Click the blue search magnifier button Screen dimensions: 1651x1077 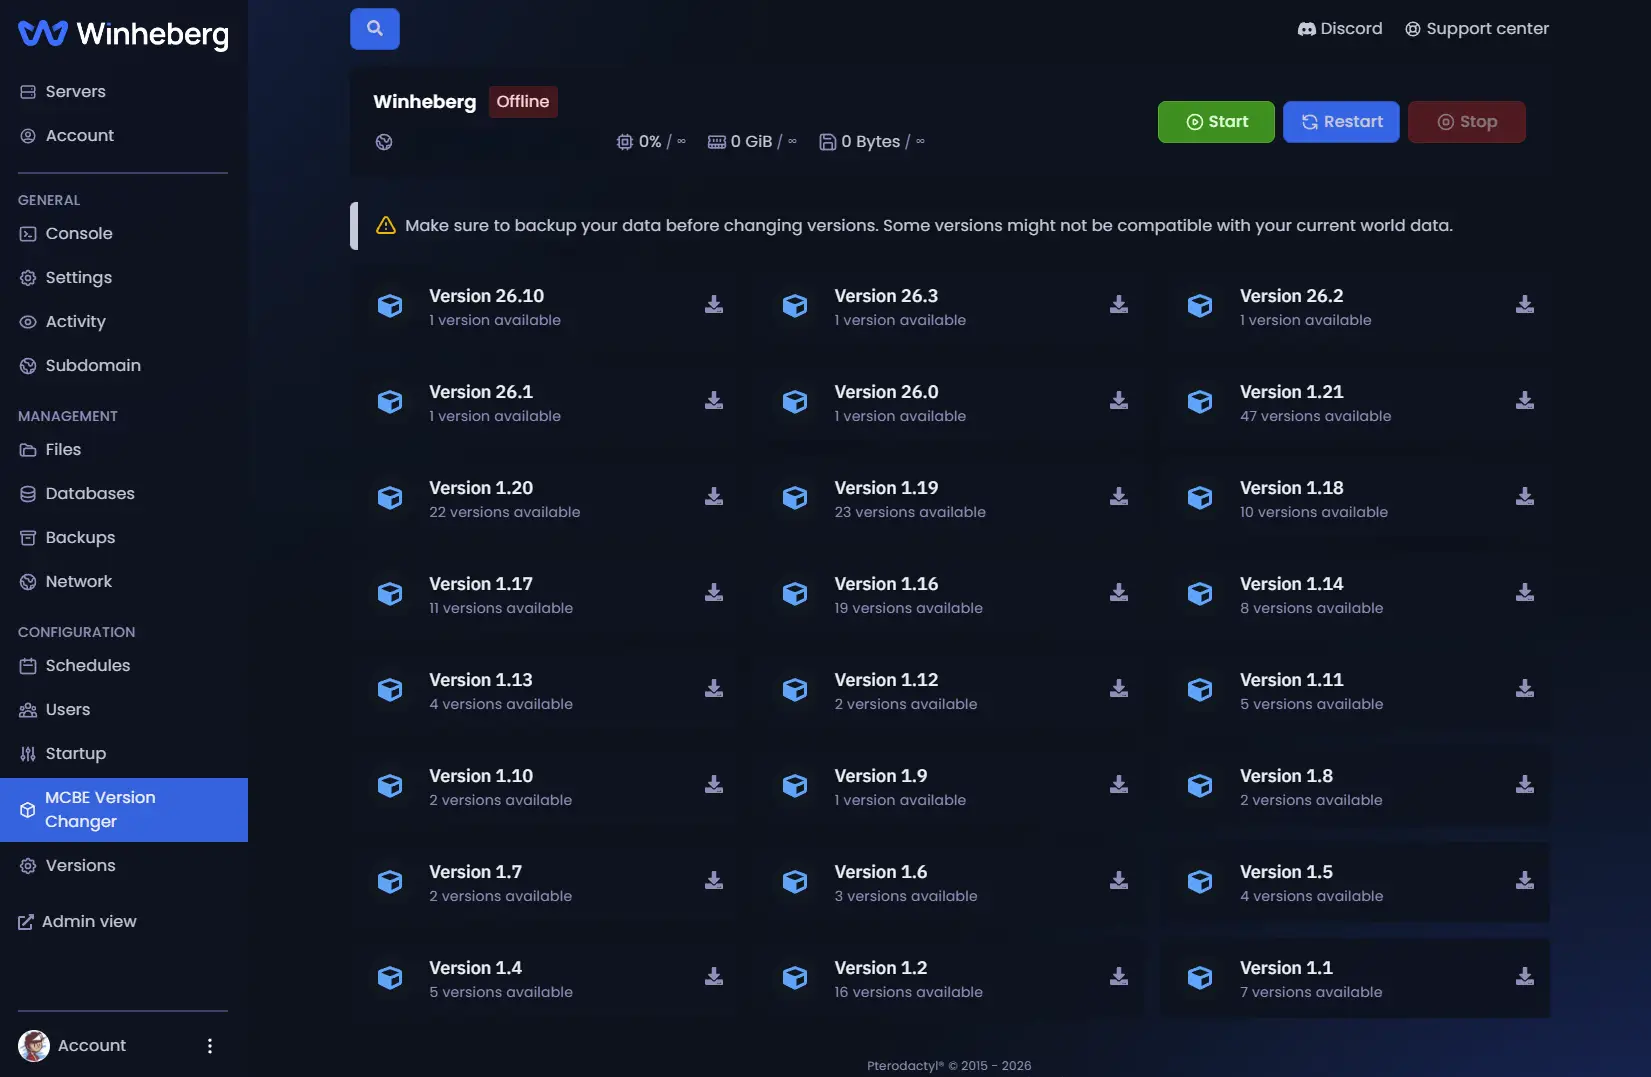pos(375,29)
